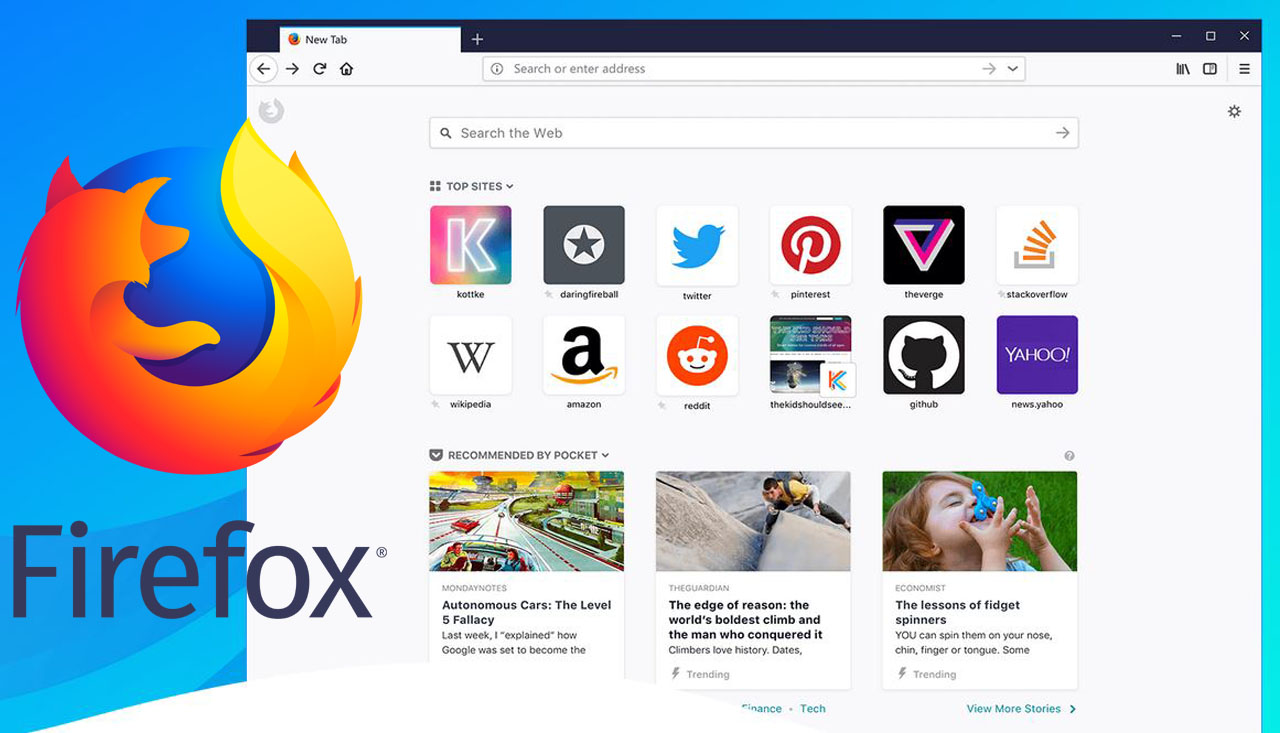Click the magnifier icon in web search box
This screenshot has height=733, width=1280.
(x=446, y=133)
